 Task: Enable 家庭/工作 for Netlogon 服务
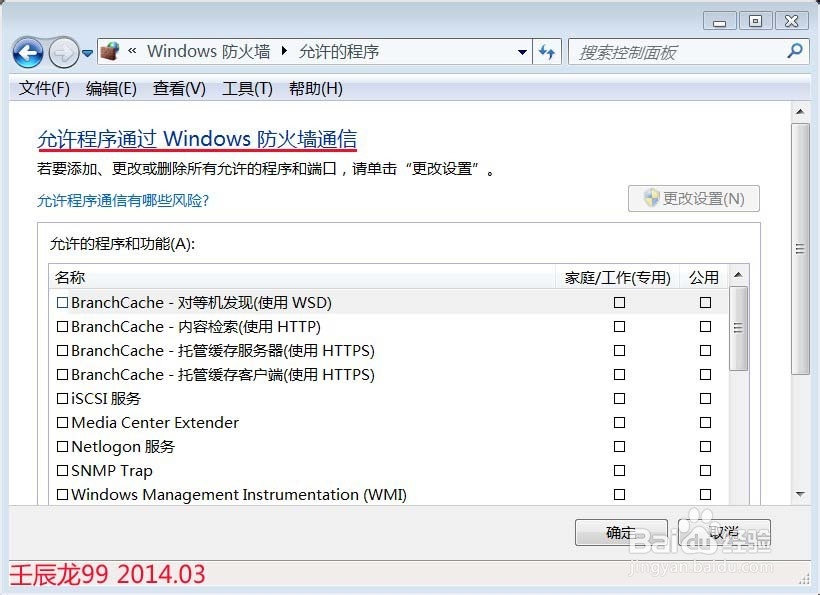620,447
